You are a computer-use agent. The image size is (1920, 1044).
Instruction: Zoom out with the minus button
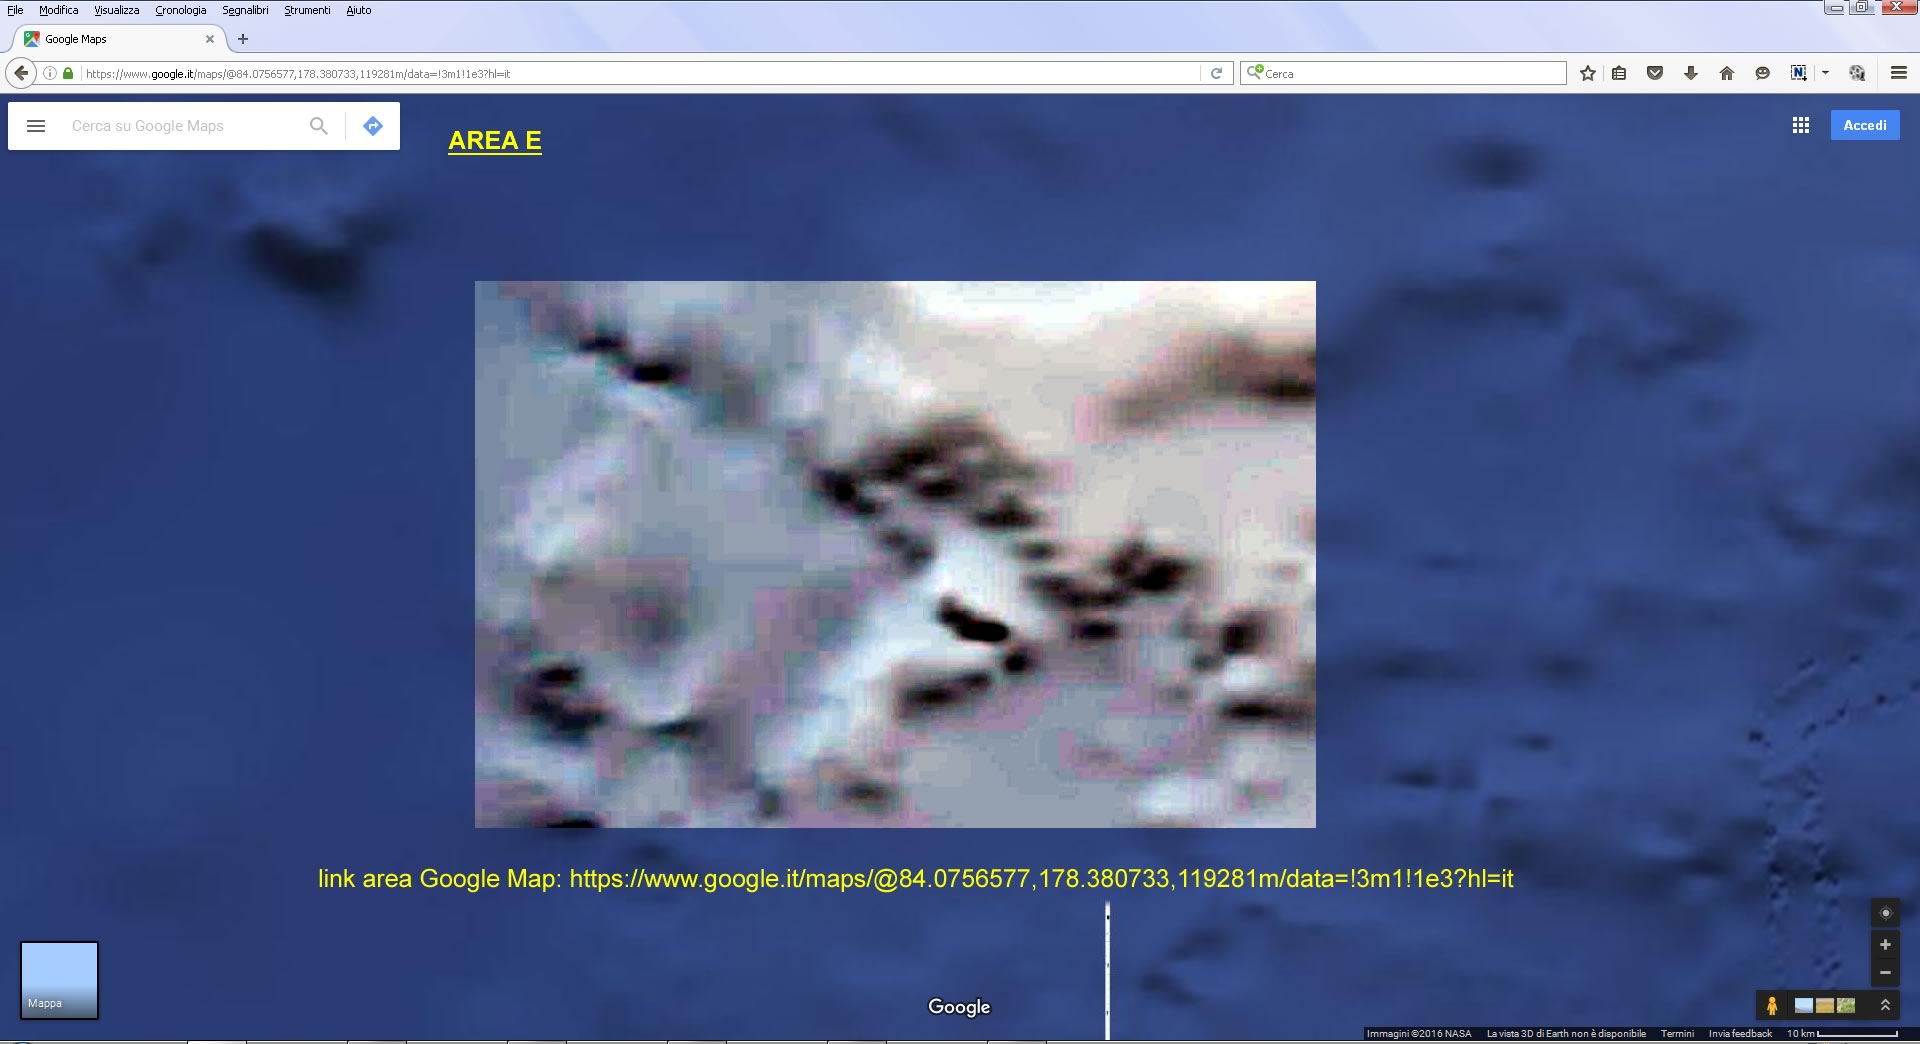coord(1885,972)
